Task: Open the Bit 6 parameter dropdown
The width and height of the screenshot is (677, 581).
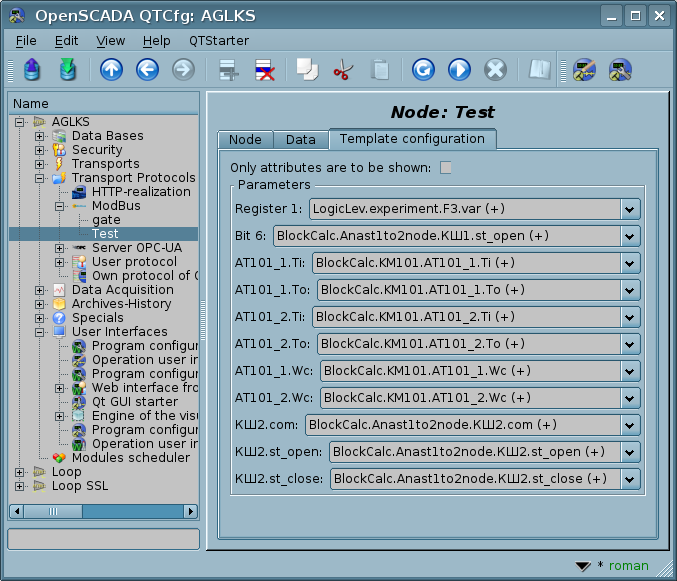Action: click(x=629, y=236)
